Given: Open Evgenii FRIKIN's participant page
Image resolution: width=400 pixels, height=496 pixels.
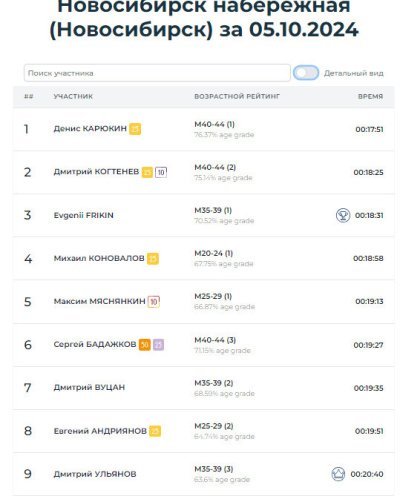Looking at the screenshot, I should (84, 215).
